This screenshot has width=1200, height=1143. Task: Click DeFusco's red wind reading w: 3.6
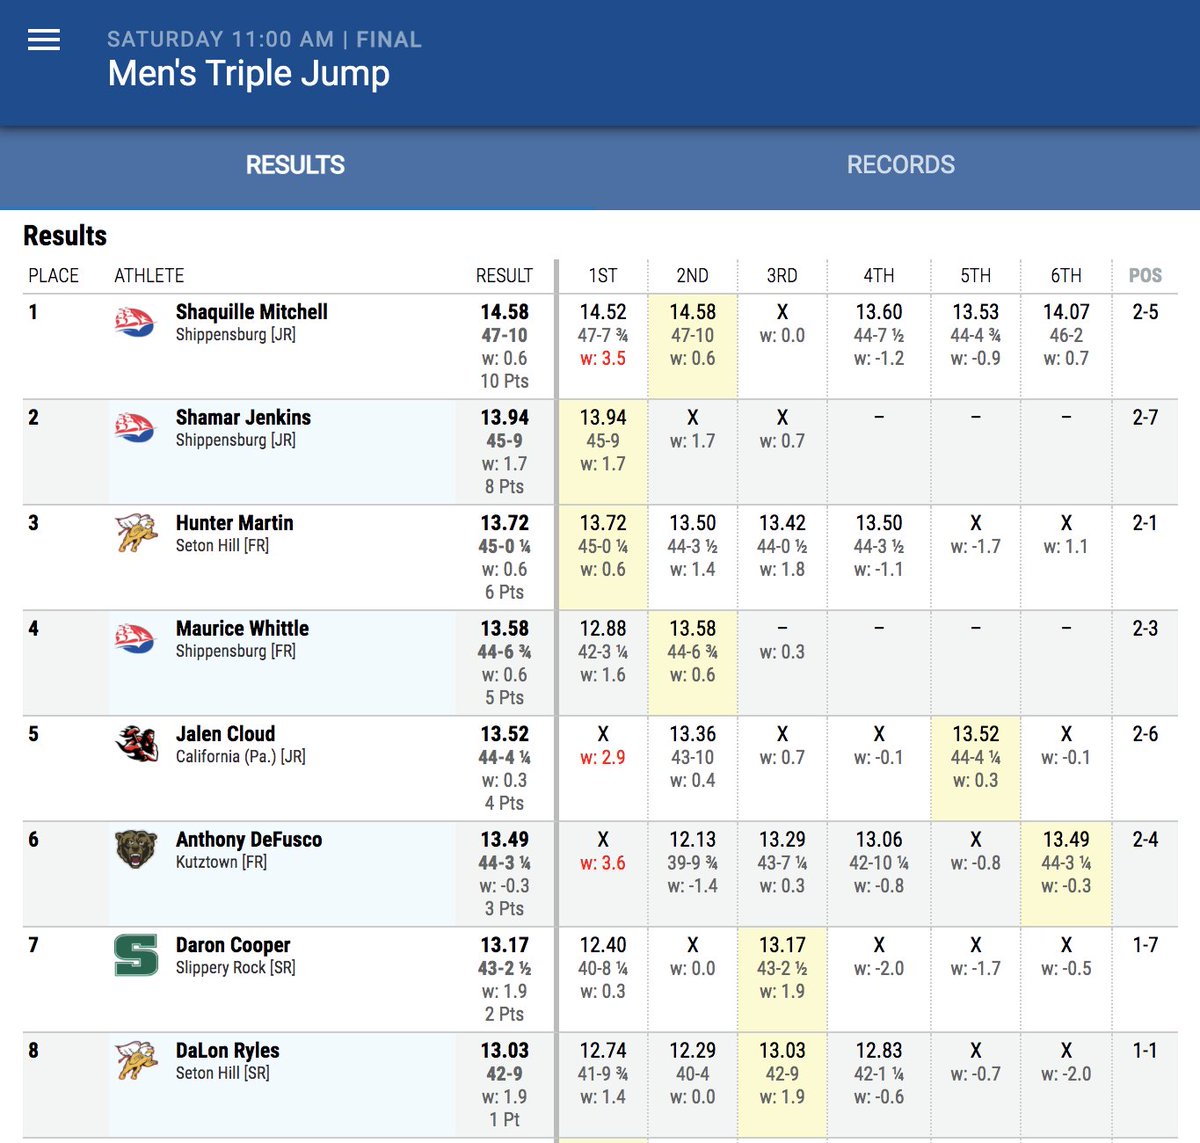point(603,862)
